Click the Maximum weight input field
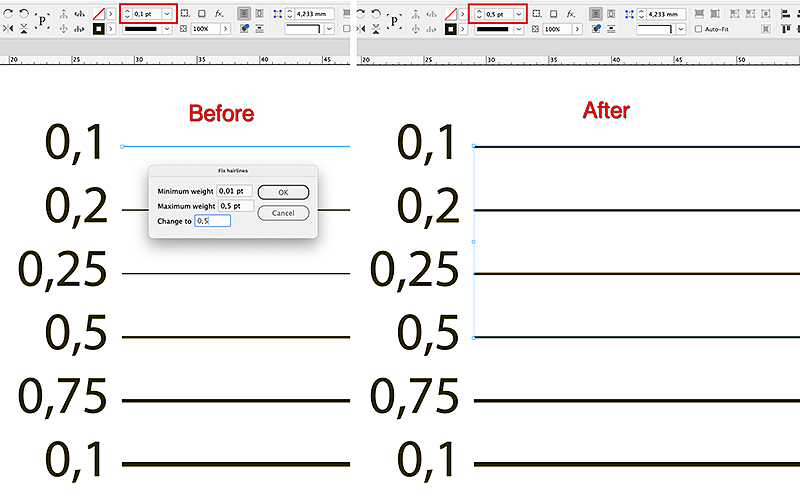 (235, 206)
